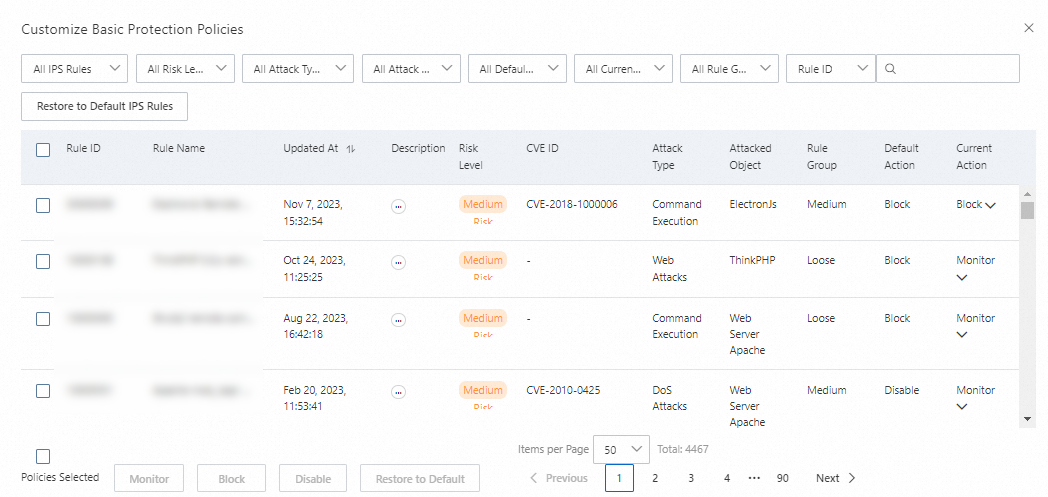The width and height of the screenshot is (1048, 497).
Task: Change current action of ElectronJs rule
Action: pos(976,205)
